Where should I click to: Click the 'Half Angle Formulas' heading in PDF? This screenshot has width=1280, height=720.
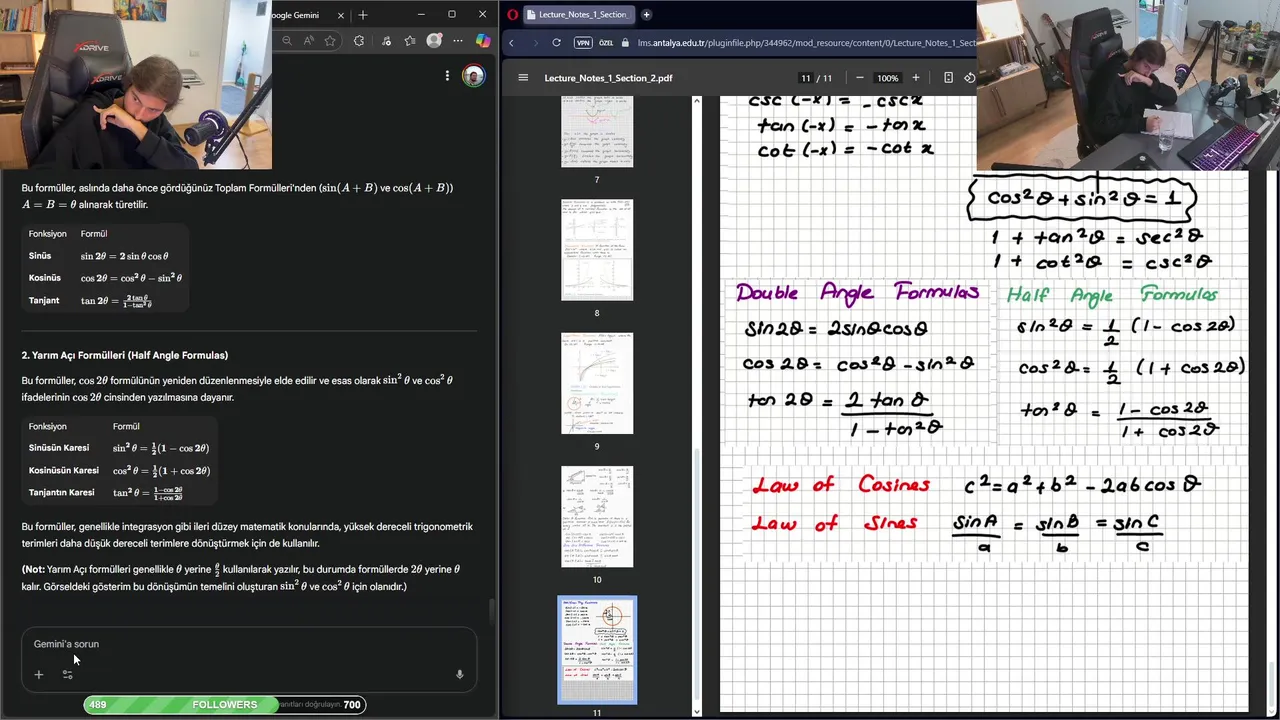1112,295
